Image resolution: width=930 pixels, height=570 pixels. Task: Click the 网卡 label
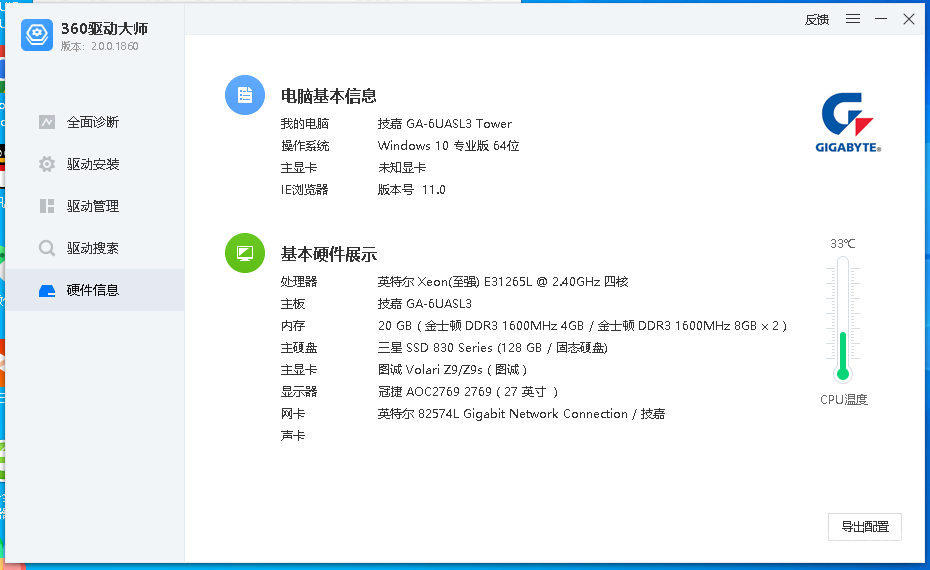coord(292,414)
